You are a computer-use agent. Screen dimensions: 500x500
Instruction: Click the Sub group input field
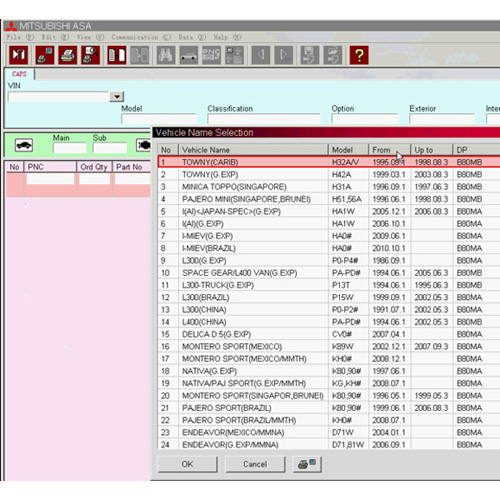click(x=110, y=148)
